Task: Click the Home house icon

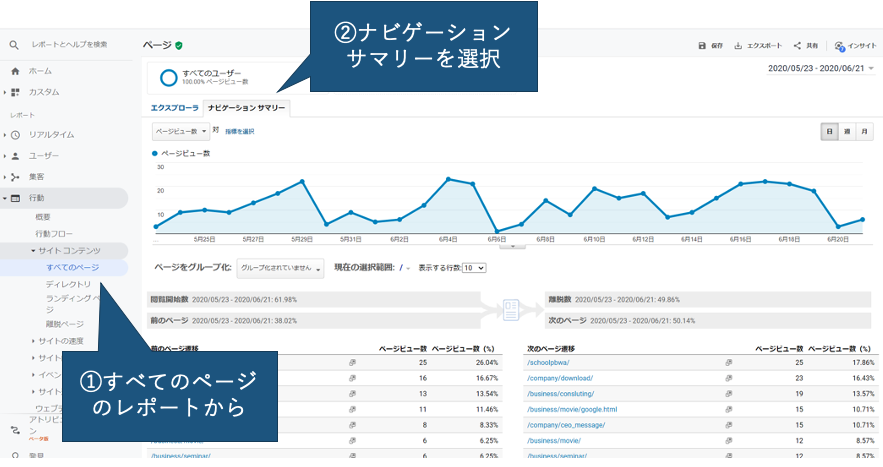Action: pyautogui.click(x=15, y=72)
